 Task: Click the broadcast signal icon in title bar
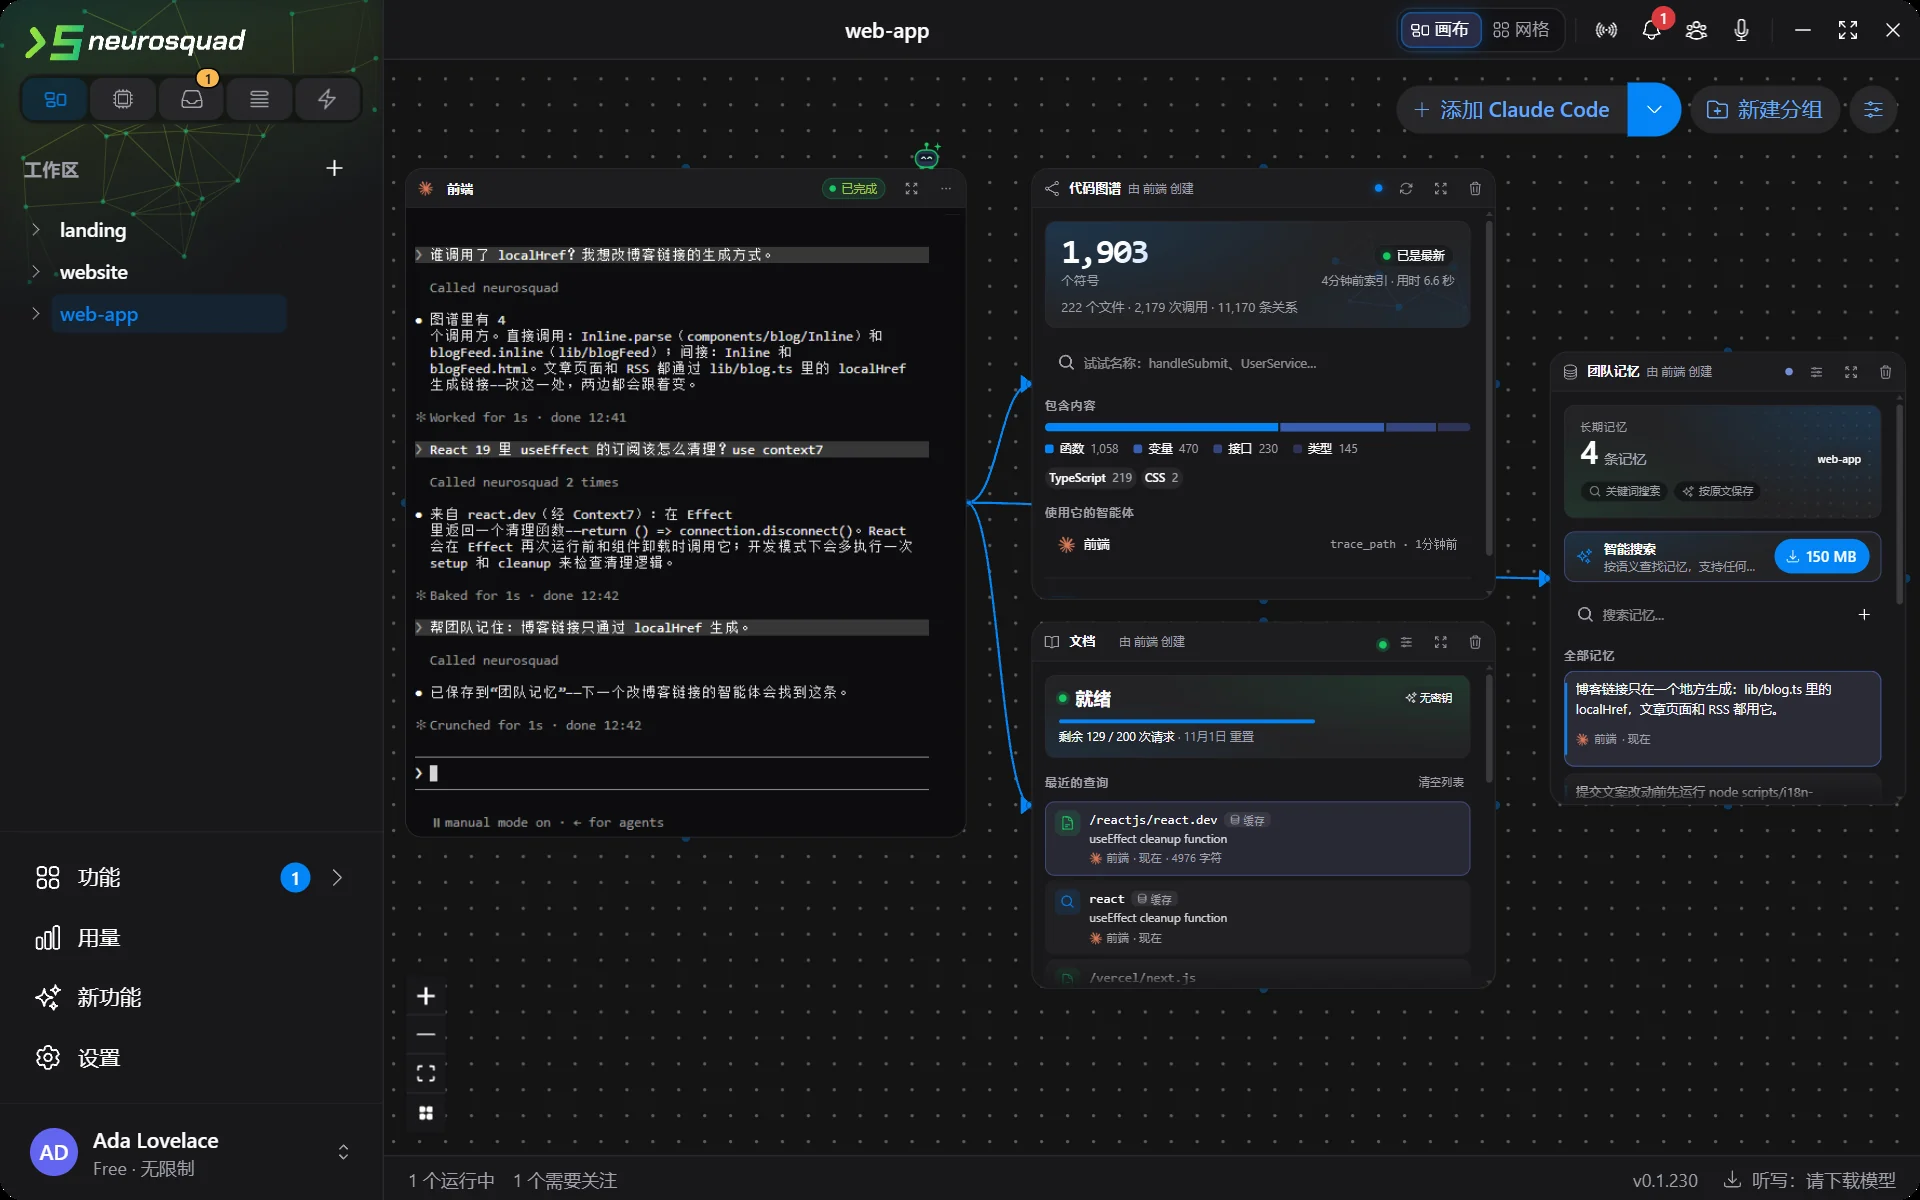1606,30
